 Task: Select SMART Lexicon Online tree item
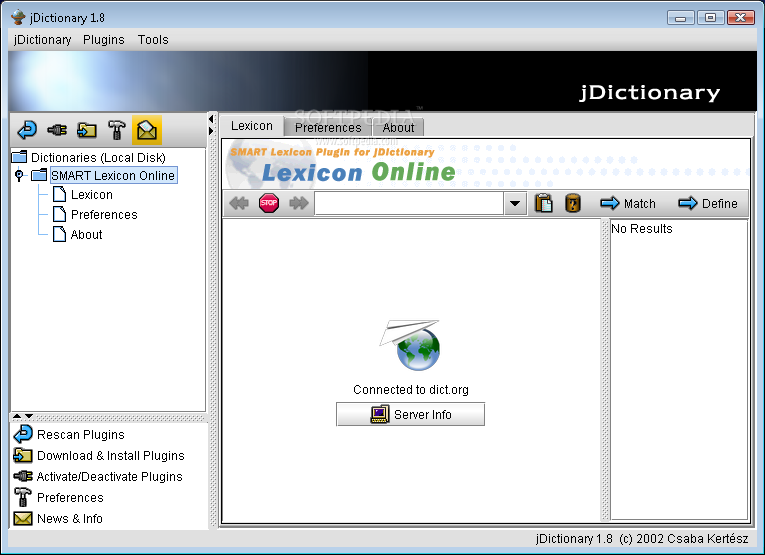click(x=113, y=175)
